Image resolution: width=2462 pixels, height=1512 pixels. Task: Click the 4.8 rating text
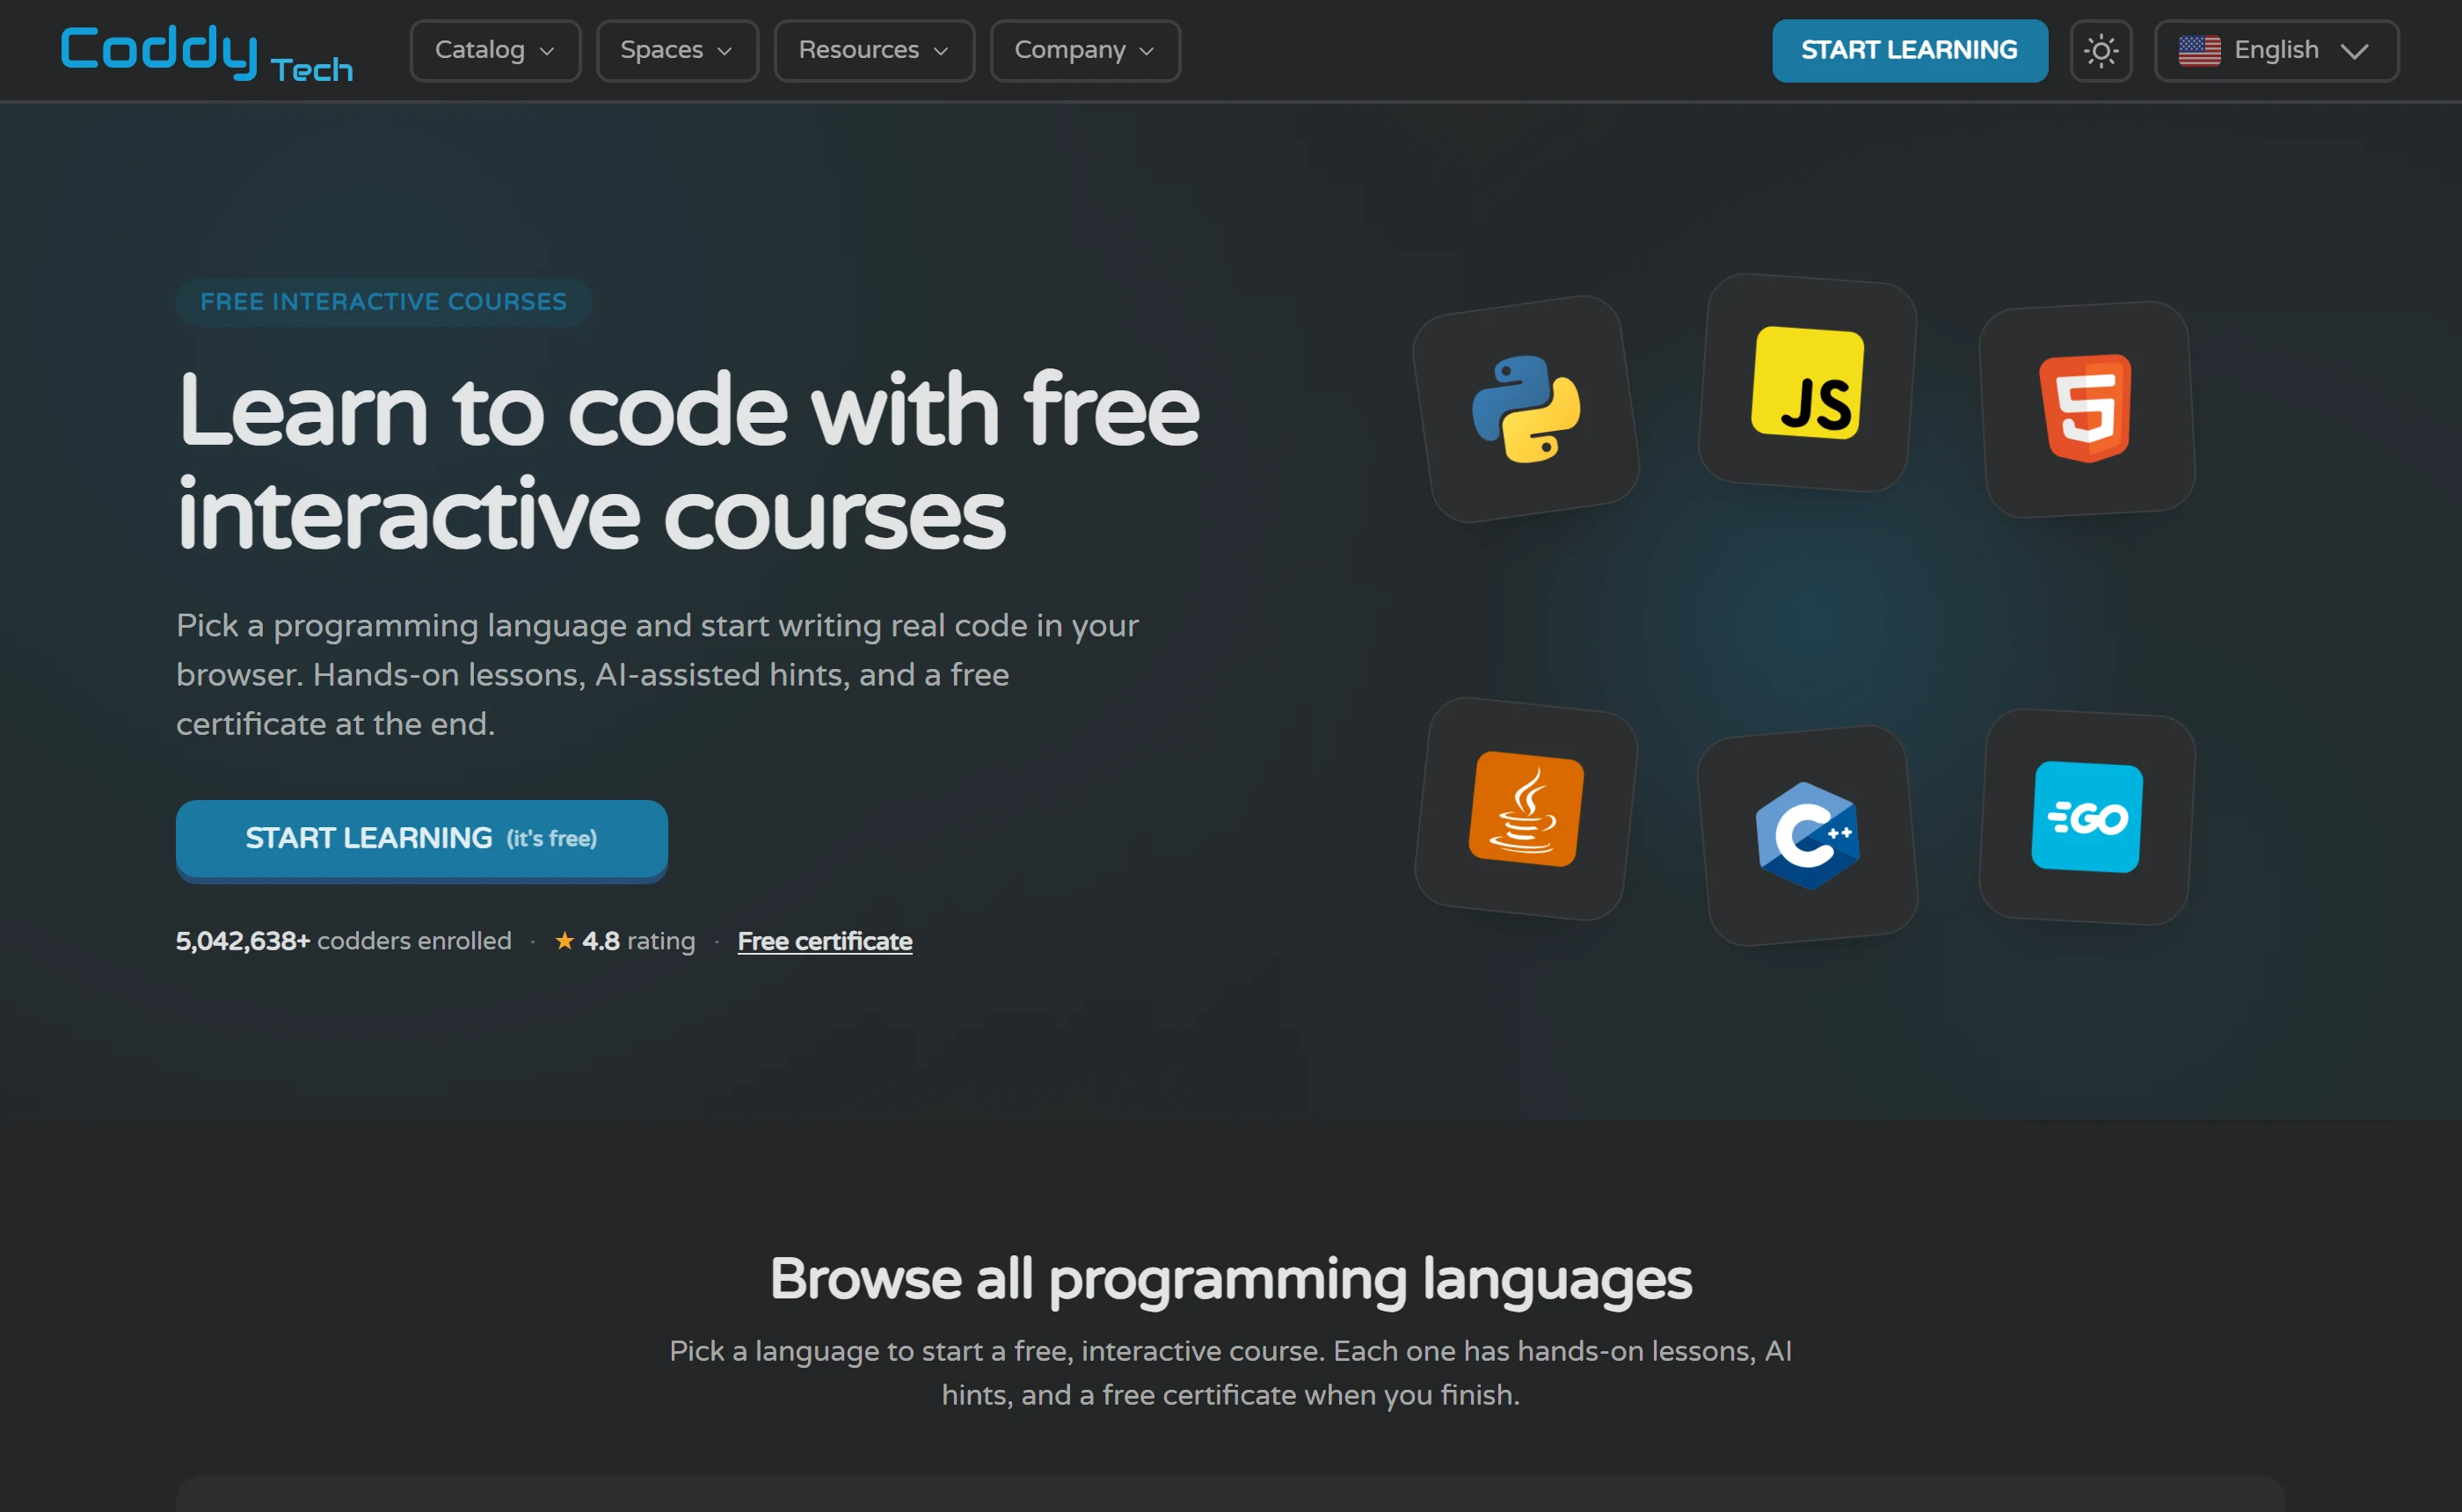(638, 941)
